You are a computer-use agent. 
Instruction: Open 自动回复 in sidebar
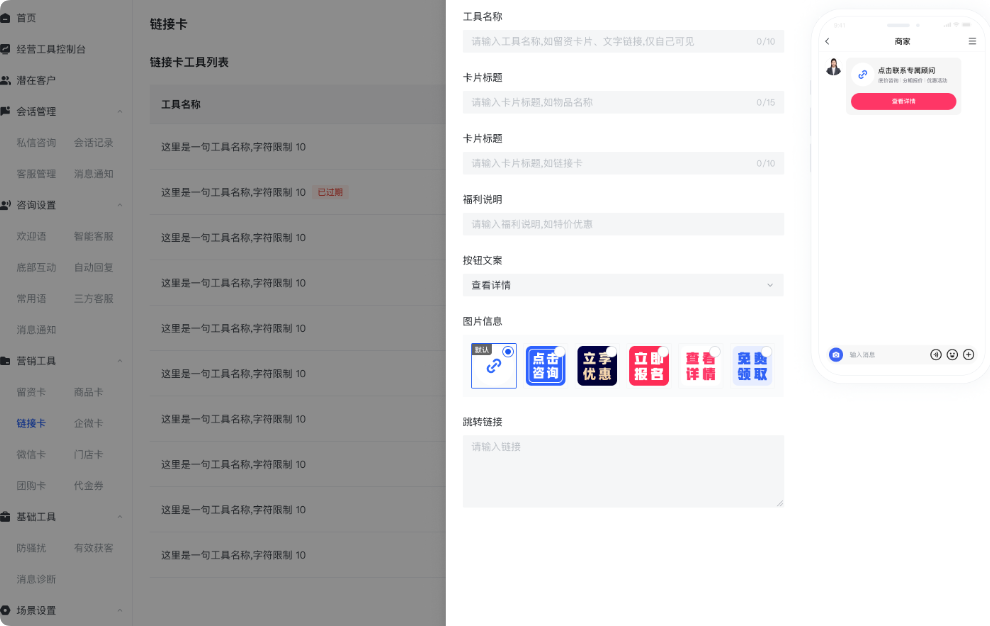(93, 267)
